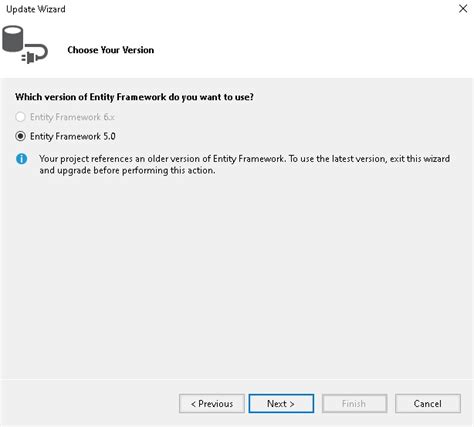This screenshot has height=427, width=474.
Task: Go back with the Previous button
Action: pos(212,404)
